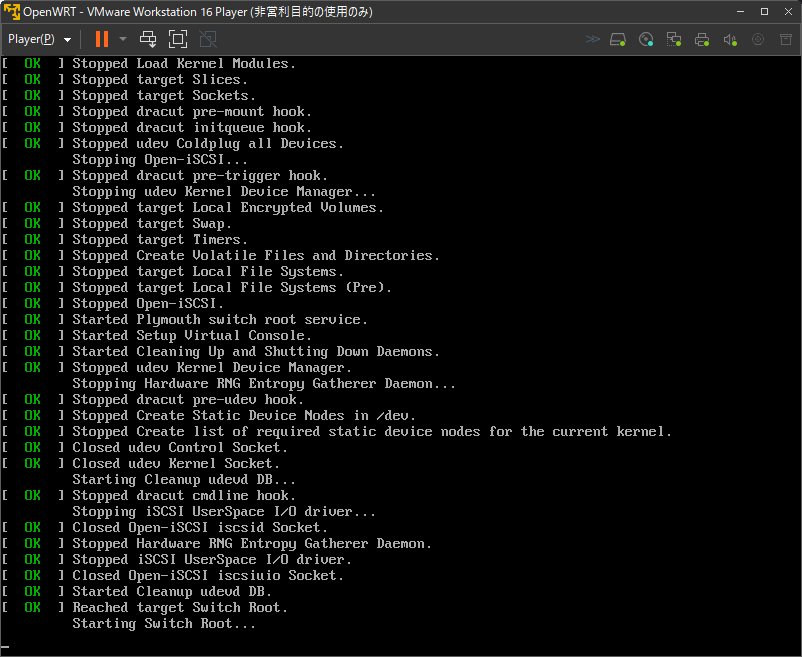802x657 pixels.
Task: Click 'Stopped Load Kernel Modules.' line
Action: coord(184,63)
